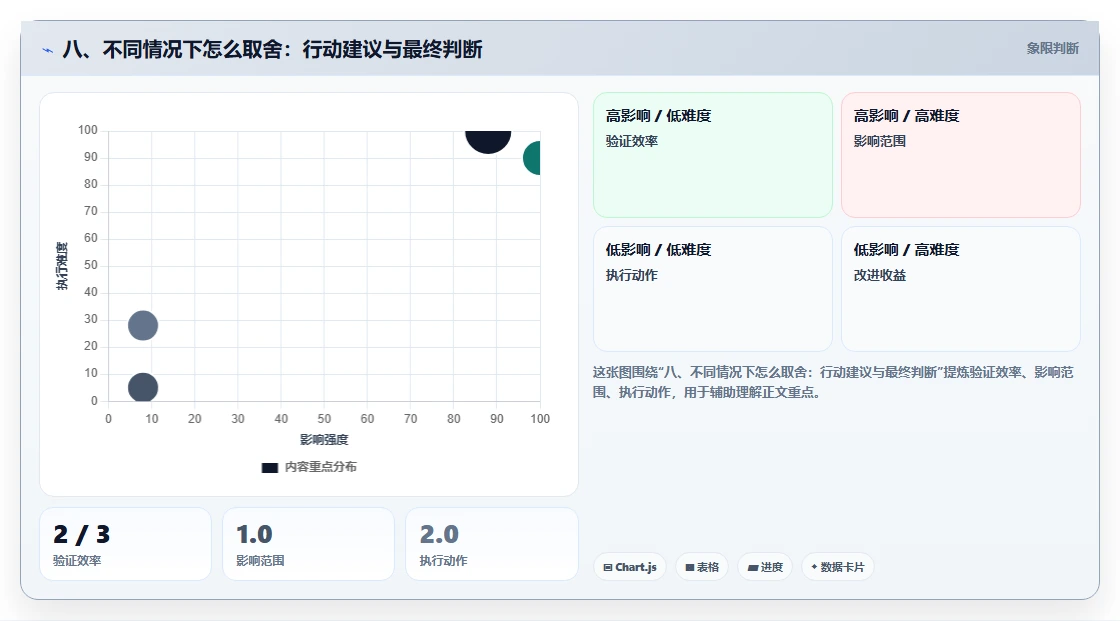1120x621 pixels.
Task: Select the Chart.js tag chip
Action: click(x=630, y=567)
